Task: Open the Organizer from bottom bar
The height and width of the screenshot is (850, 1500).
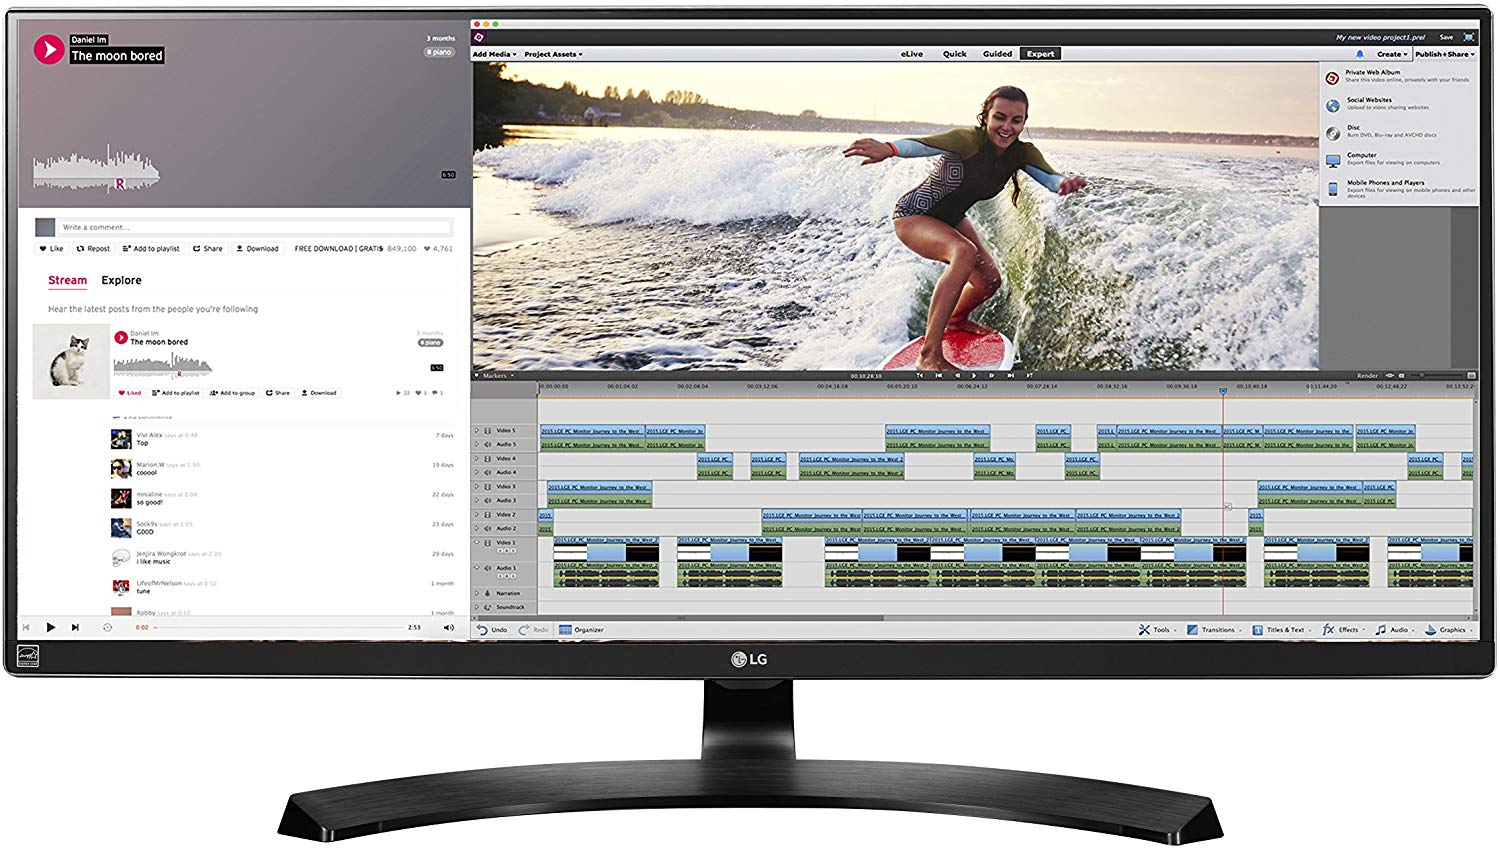Action: (581, 630)
